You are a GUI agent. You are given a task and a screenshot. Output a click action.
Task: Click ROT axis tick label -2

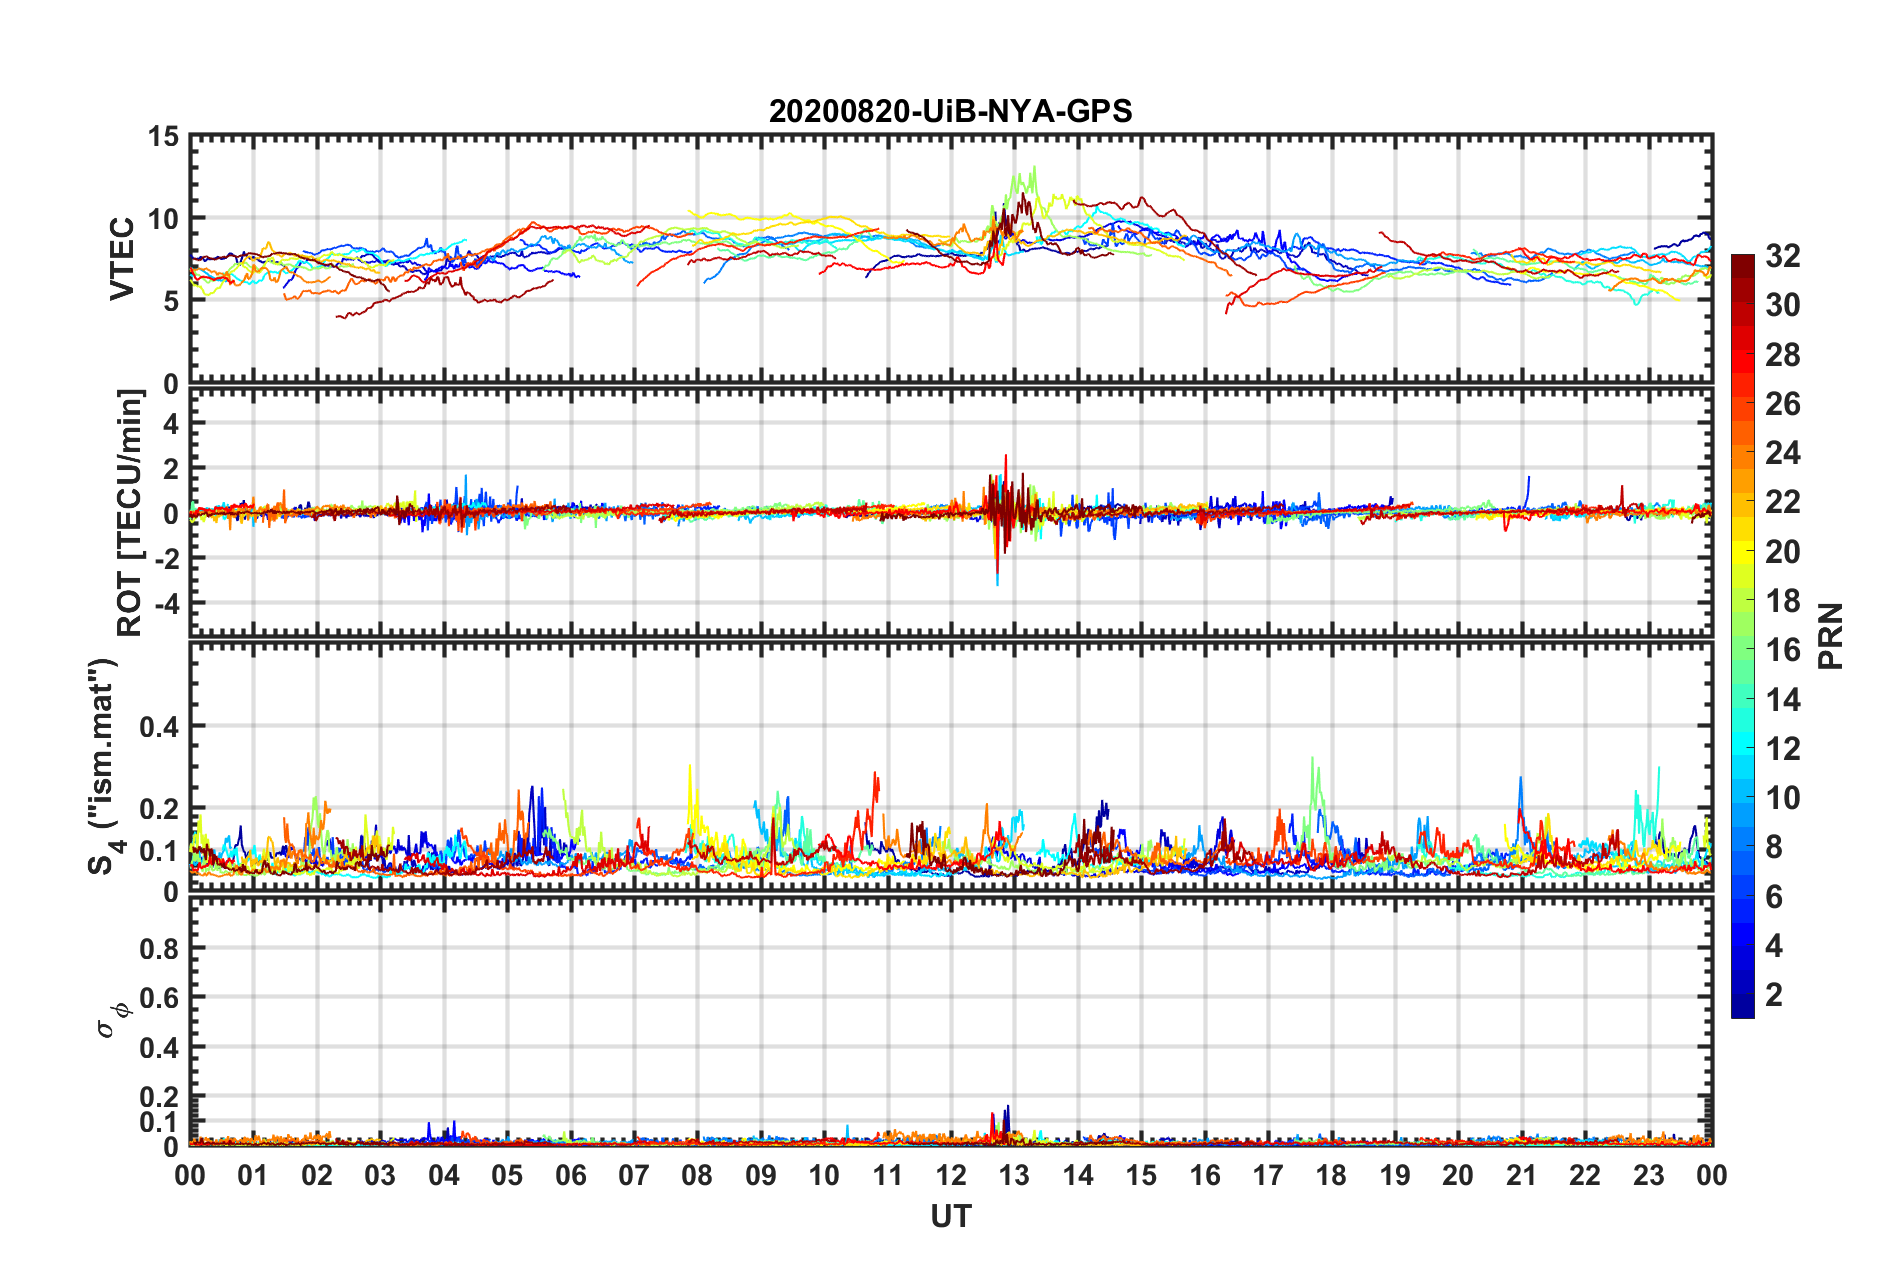coord(166,558)
